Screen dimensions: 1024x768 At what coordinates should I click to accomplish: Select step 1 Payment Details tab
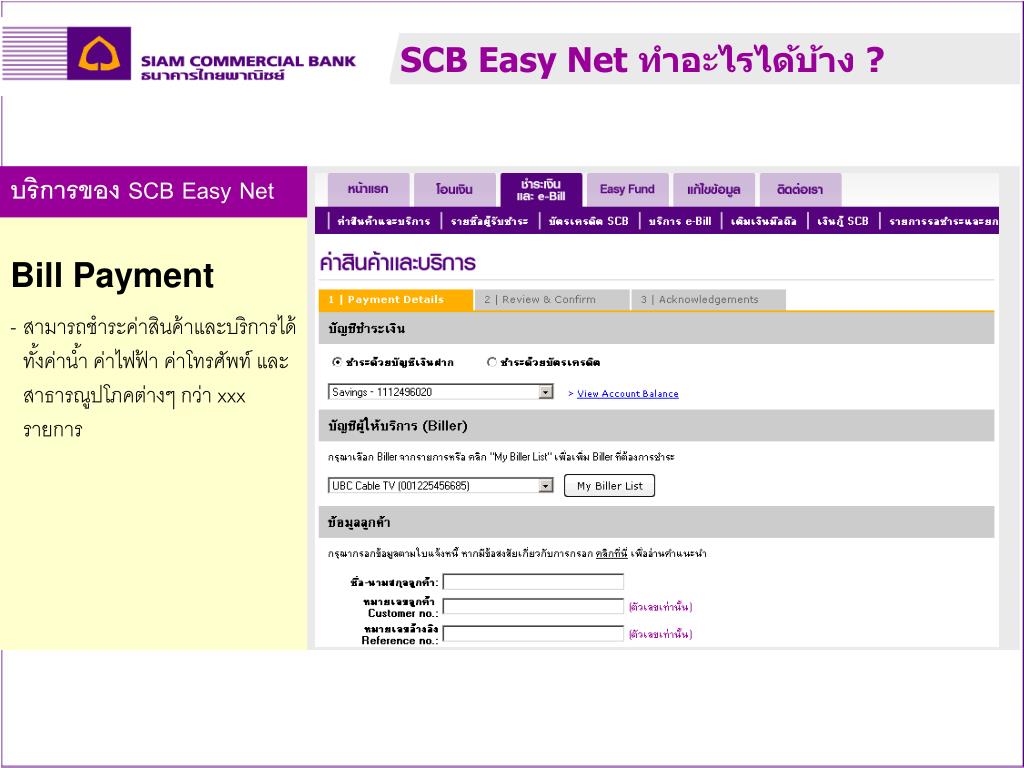click(396, 300)
